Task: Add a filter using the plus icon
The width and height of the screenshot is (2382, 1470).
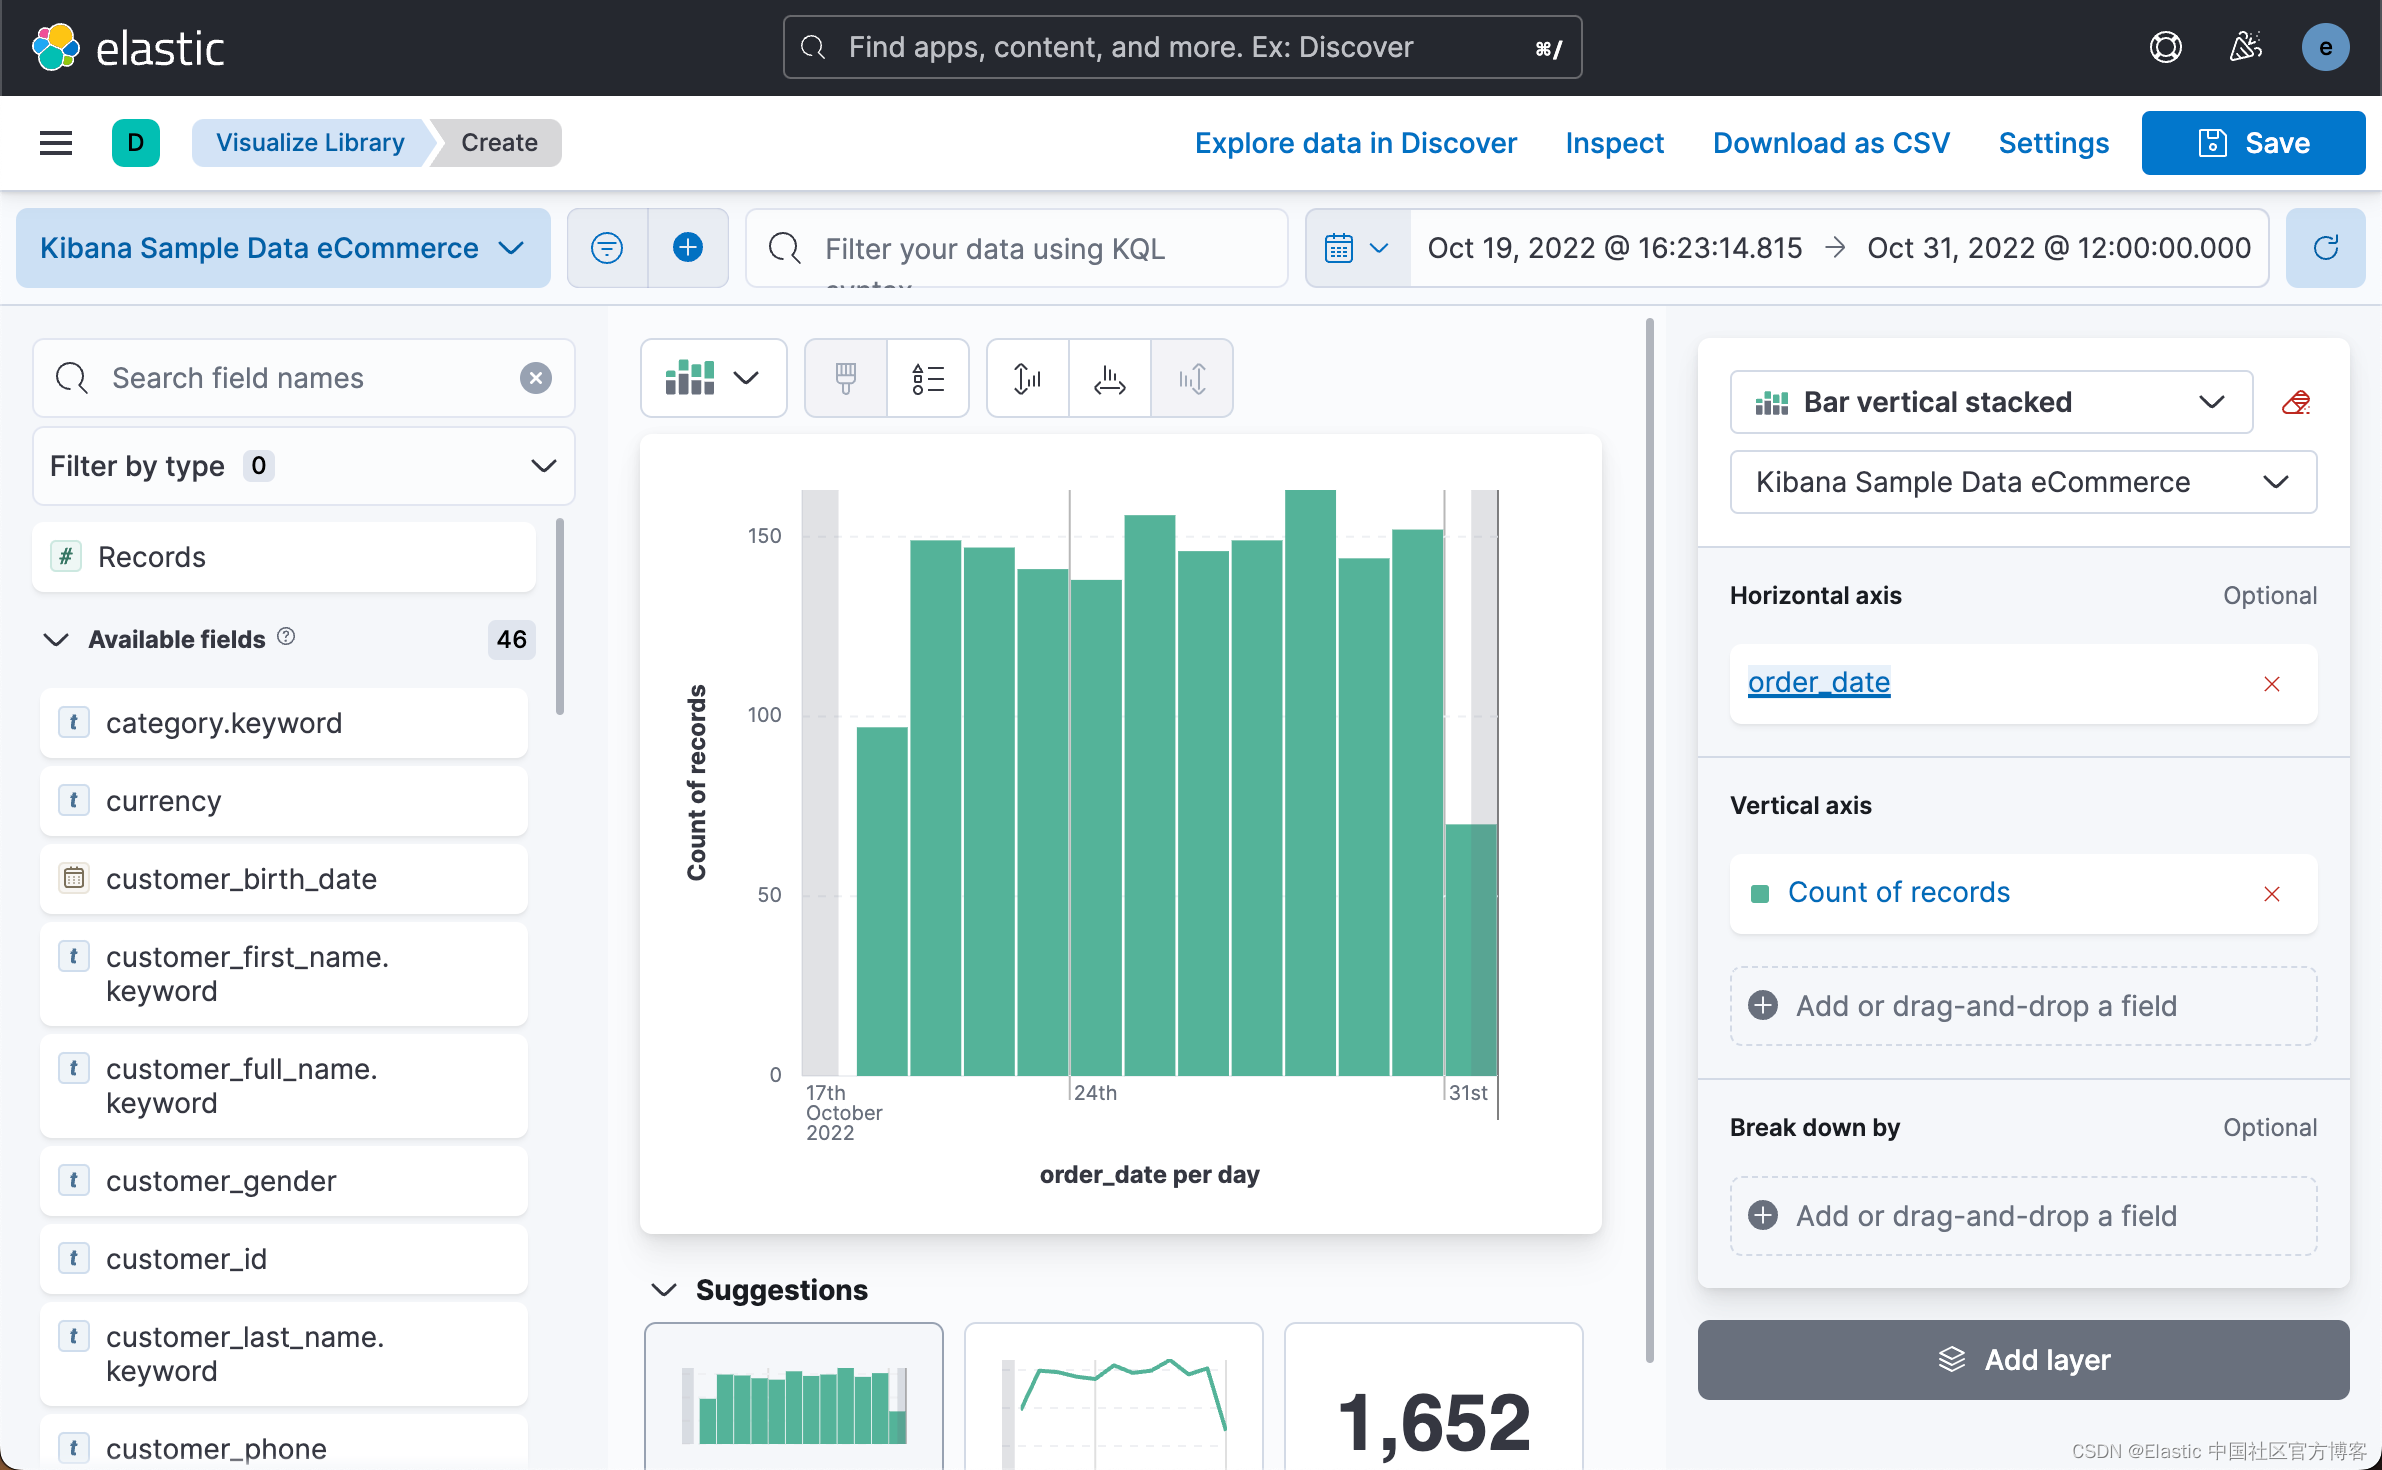Action: click(x=688, y=248)
